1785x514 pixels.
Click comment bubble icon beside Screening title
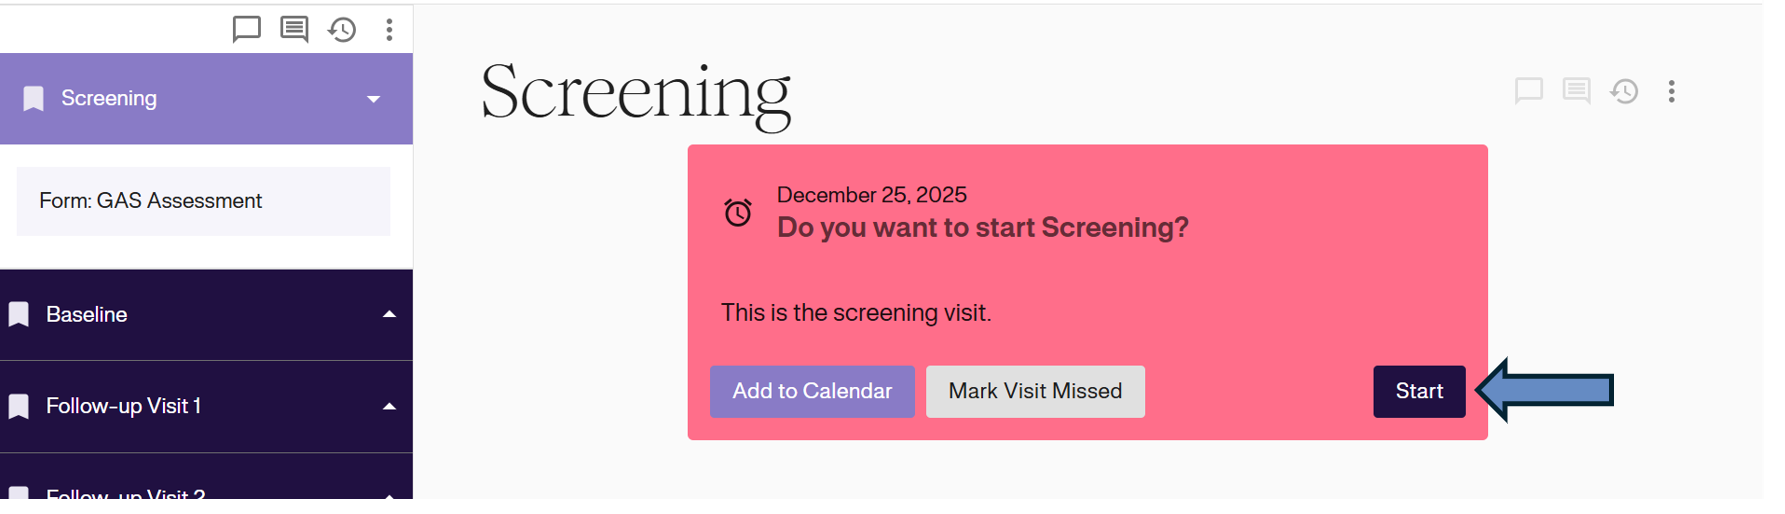coord(1528,91)
